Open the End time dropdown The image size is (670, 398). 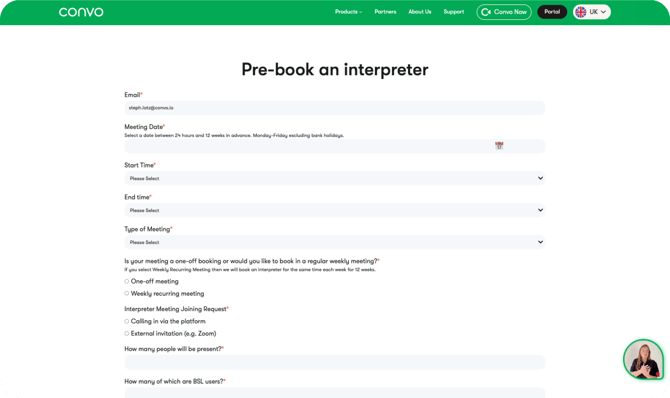335,210
